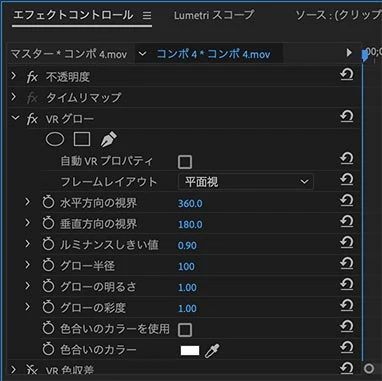Reset 色合いのカラー
This screenshot has height=381, width=382.
tap(347, 348)
